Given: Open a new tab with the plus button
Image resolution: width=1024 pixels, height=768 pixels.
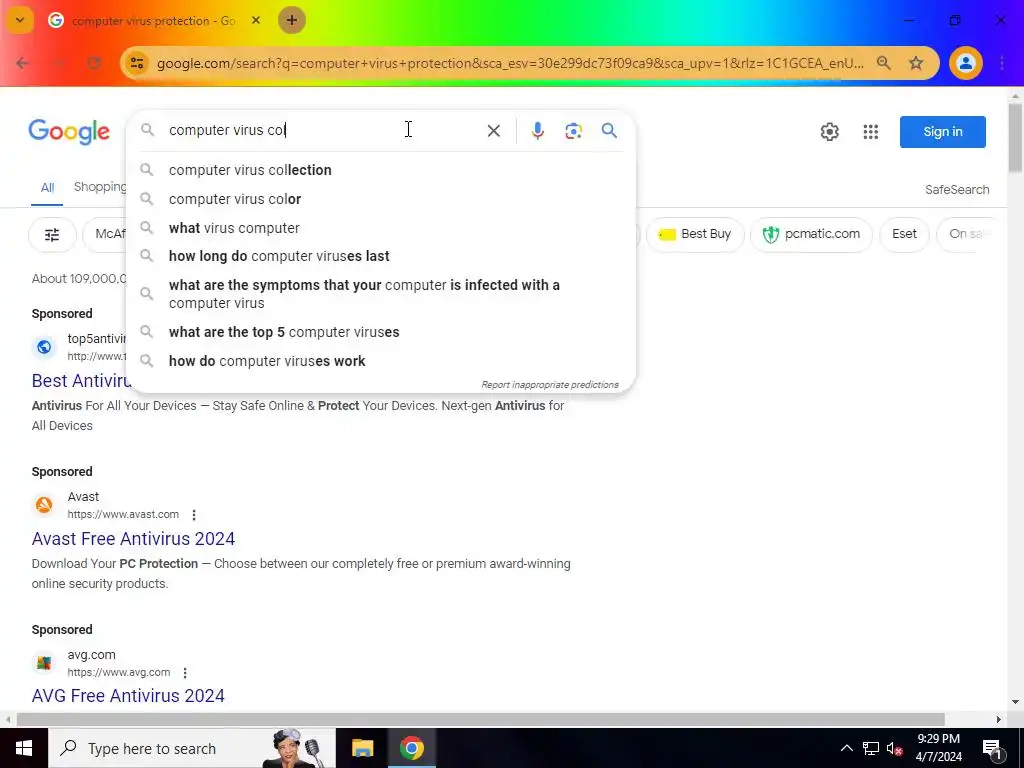Looking at the screenshot, I should pyautogui.click(x=292, y=20).
